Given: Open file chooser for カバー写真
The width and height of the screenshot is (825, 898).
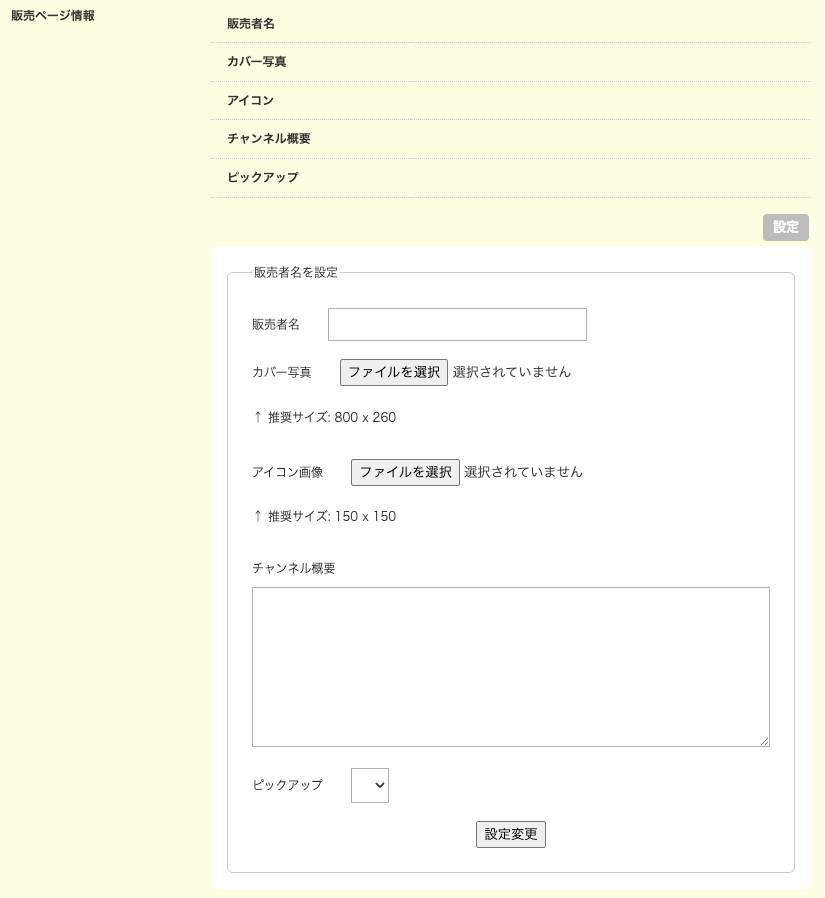Looking at the screenshot, I should [394, 372].
